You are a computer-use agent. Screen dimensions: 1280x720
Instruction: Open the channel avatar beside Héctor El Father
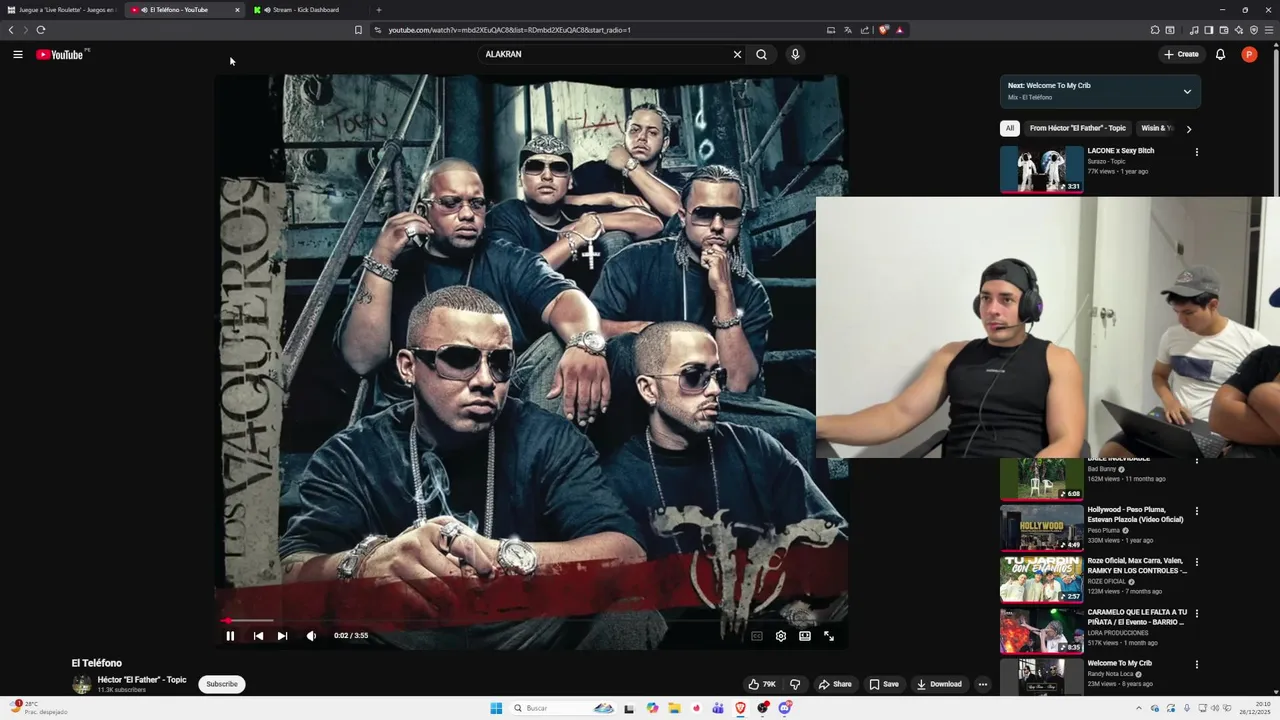click(x=81, y=684)
